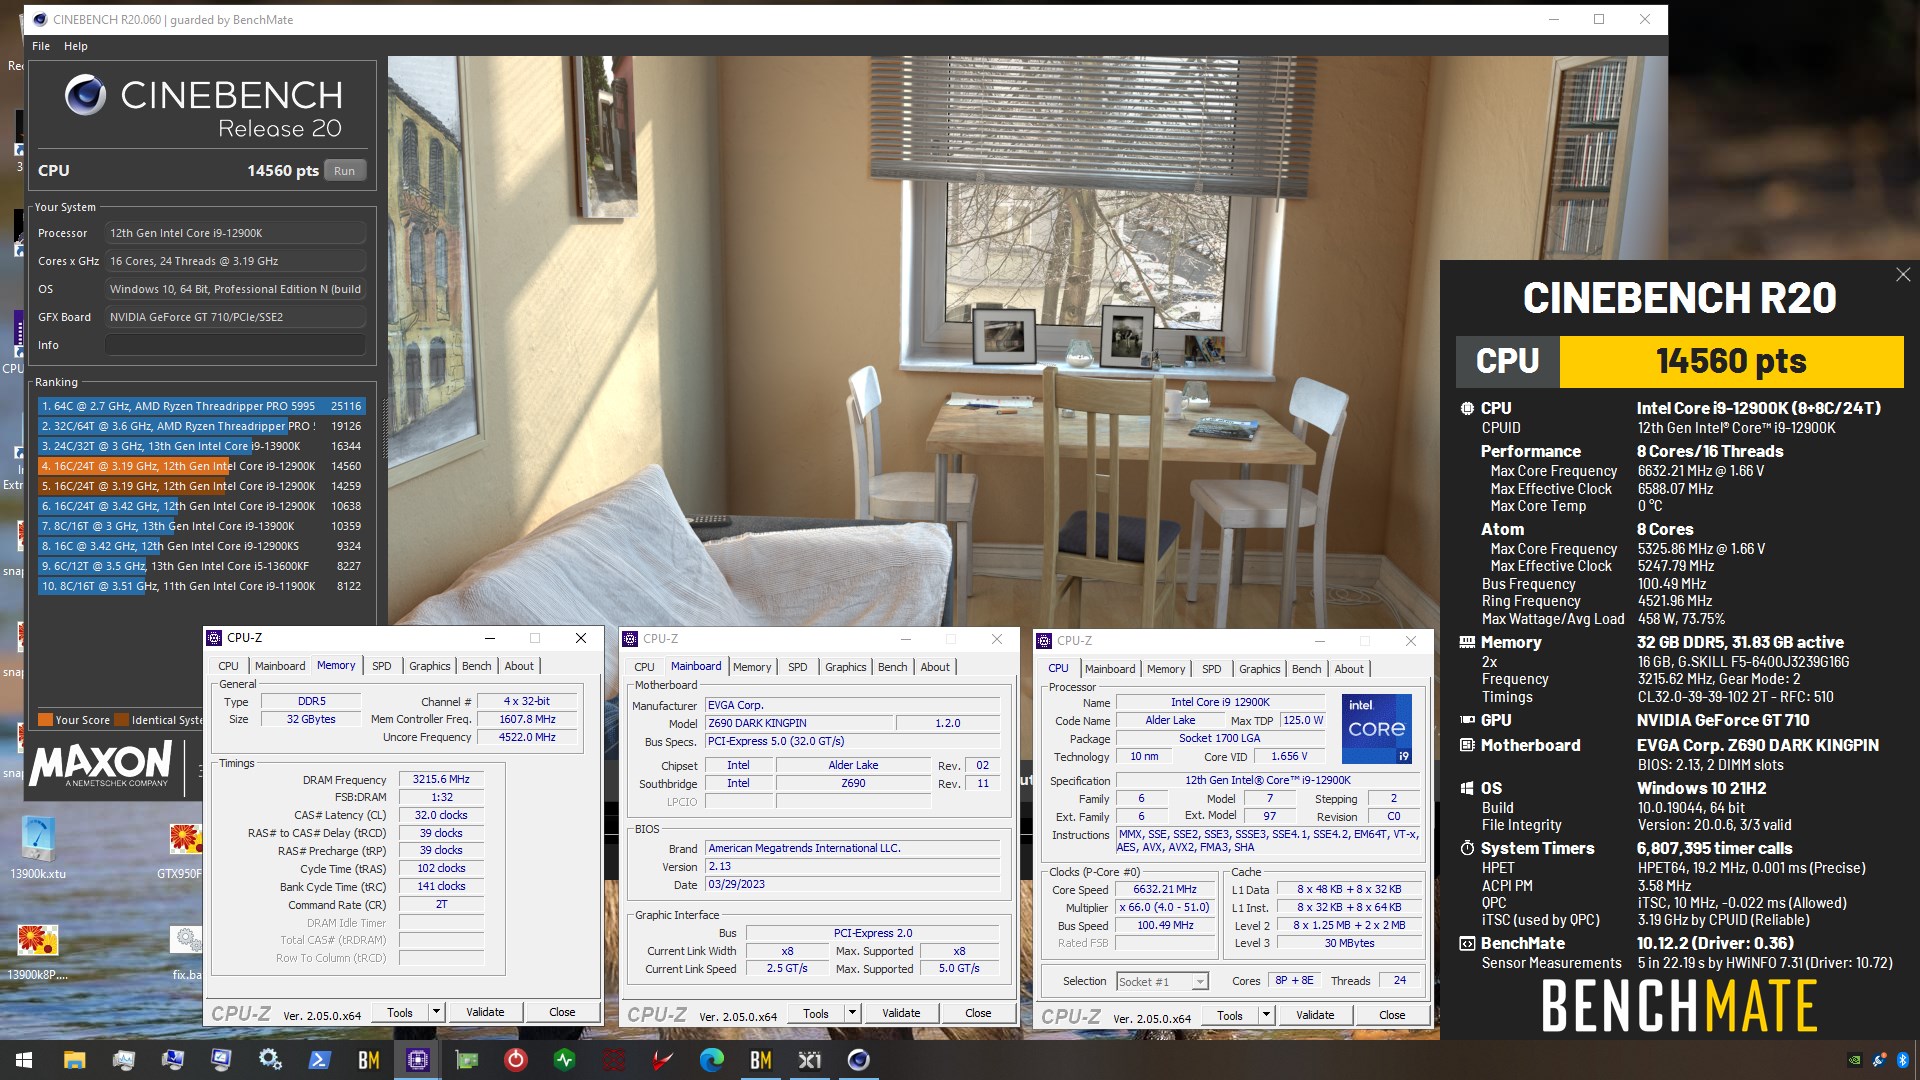Click Validate in CPU tab CPU-Z window

coord(1315,1015)
